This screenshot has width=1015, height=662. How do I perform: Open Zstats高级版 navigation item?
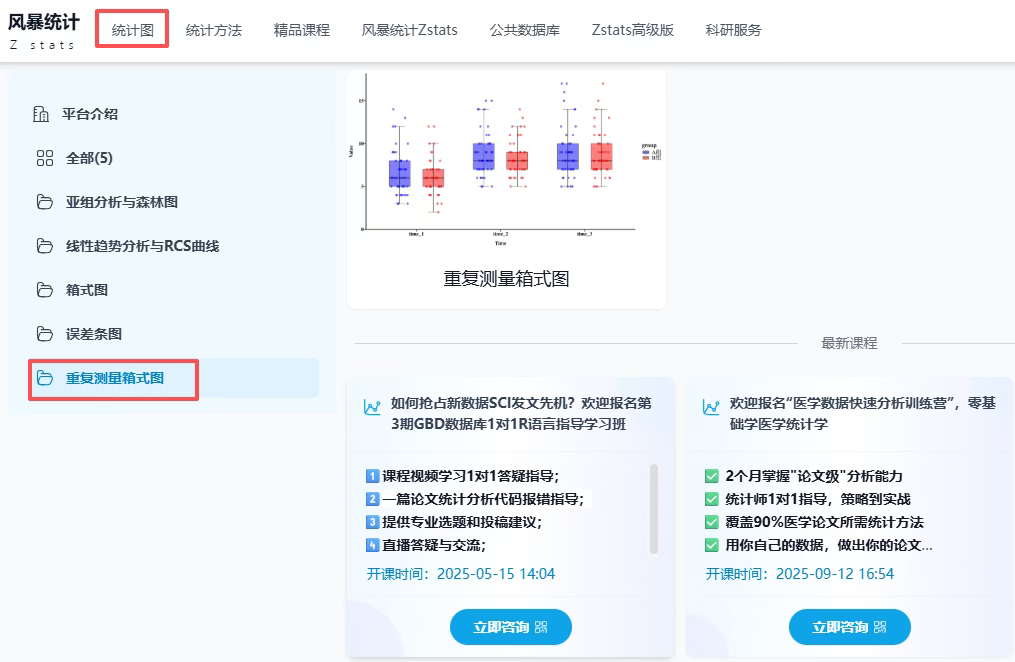coord(632,30)
